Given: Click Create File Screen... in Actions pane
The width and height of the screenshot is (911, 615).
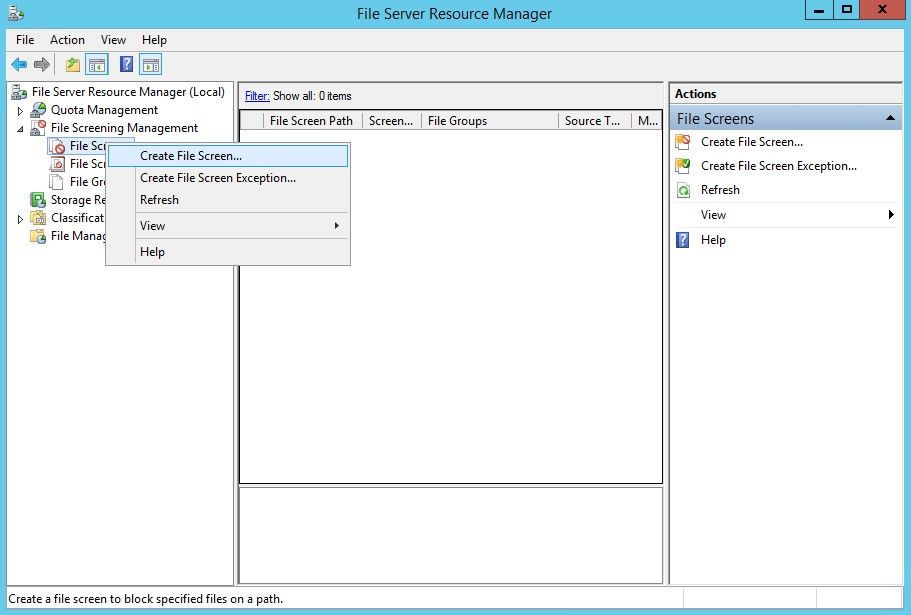Looking at the screenshot, I should pyautogui.click(x=752, y=142).
